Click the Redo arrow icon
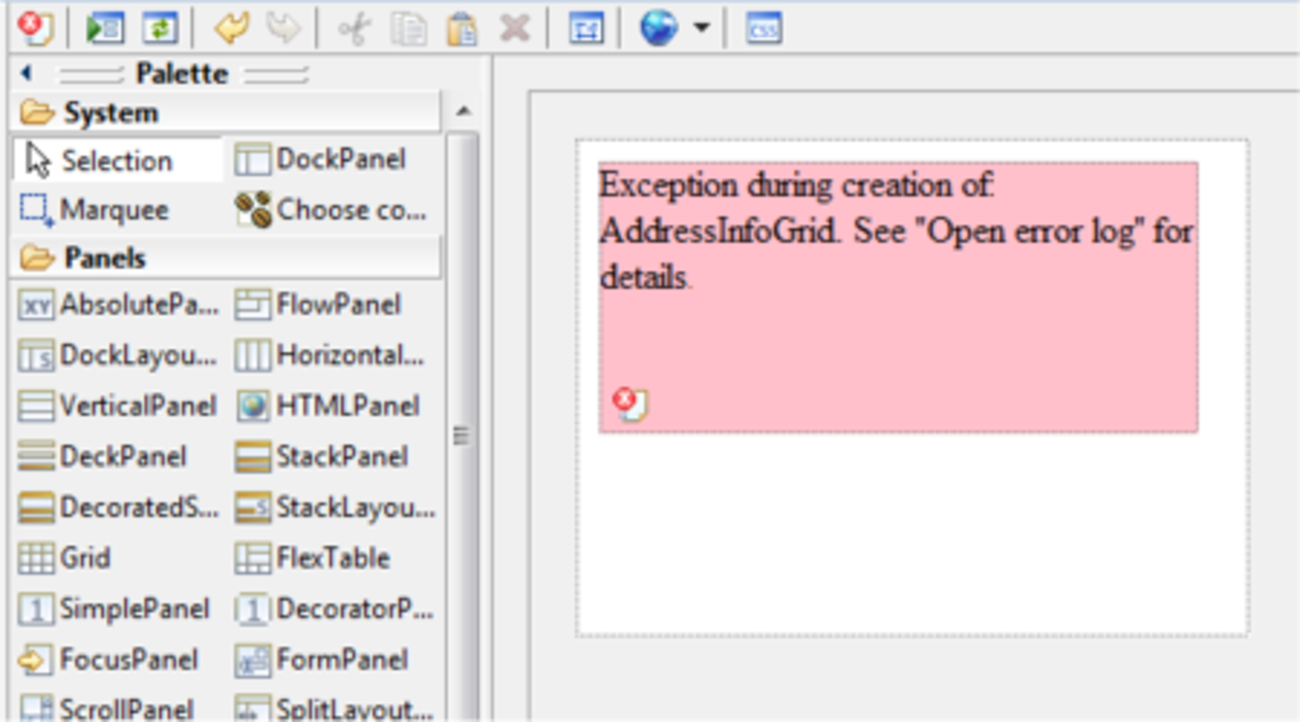 [x=284, y=28]
